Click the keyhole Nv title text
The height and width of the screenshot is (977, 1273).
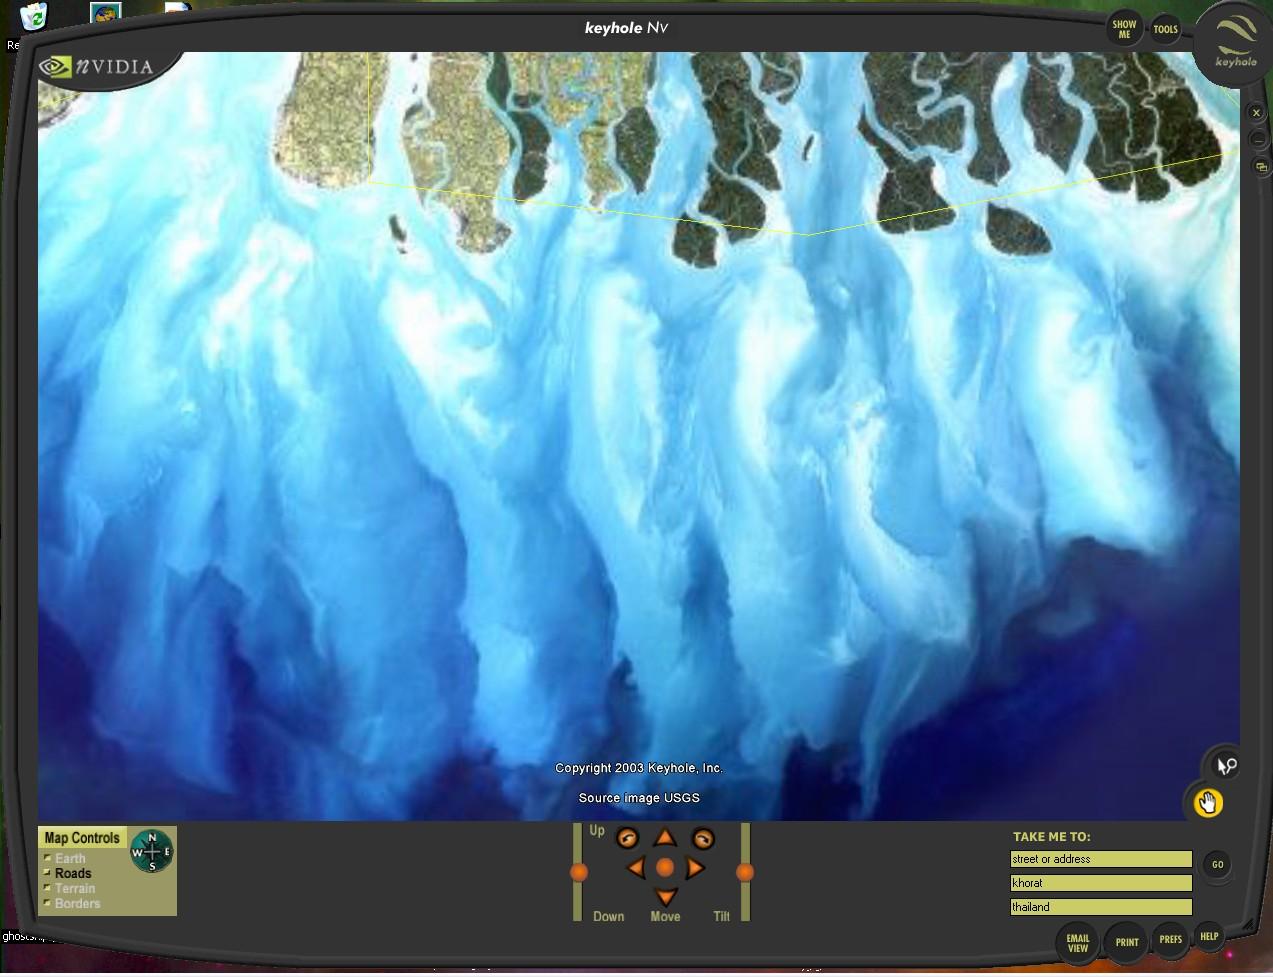[626, 27]
